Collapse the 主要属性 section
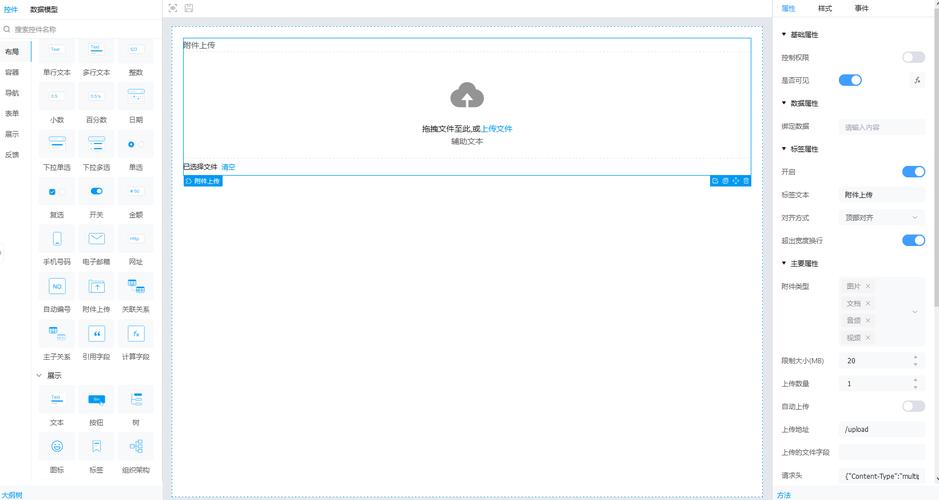The image size is (939, 500). tap(784, 264)
